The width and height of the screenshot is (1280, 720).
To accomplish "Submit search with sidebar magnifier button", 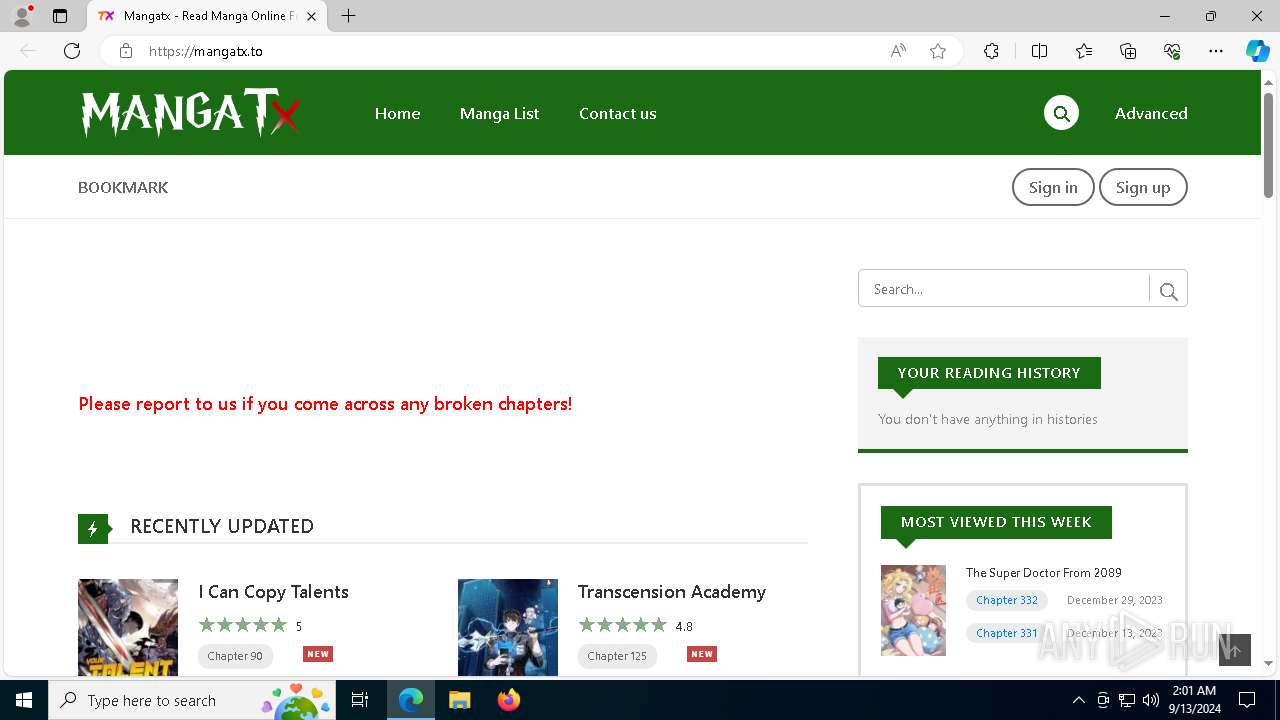I will coord(1168,291).
